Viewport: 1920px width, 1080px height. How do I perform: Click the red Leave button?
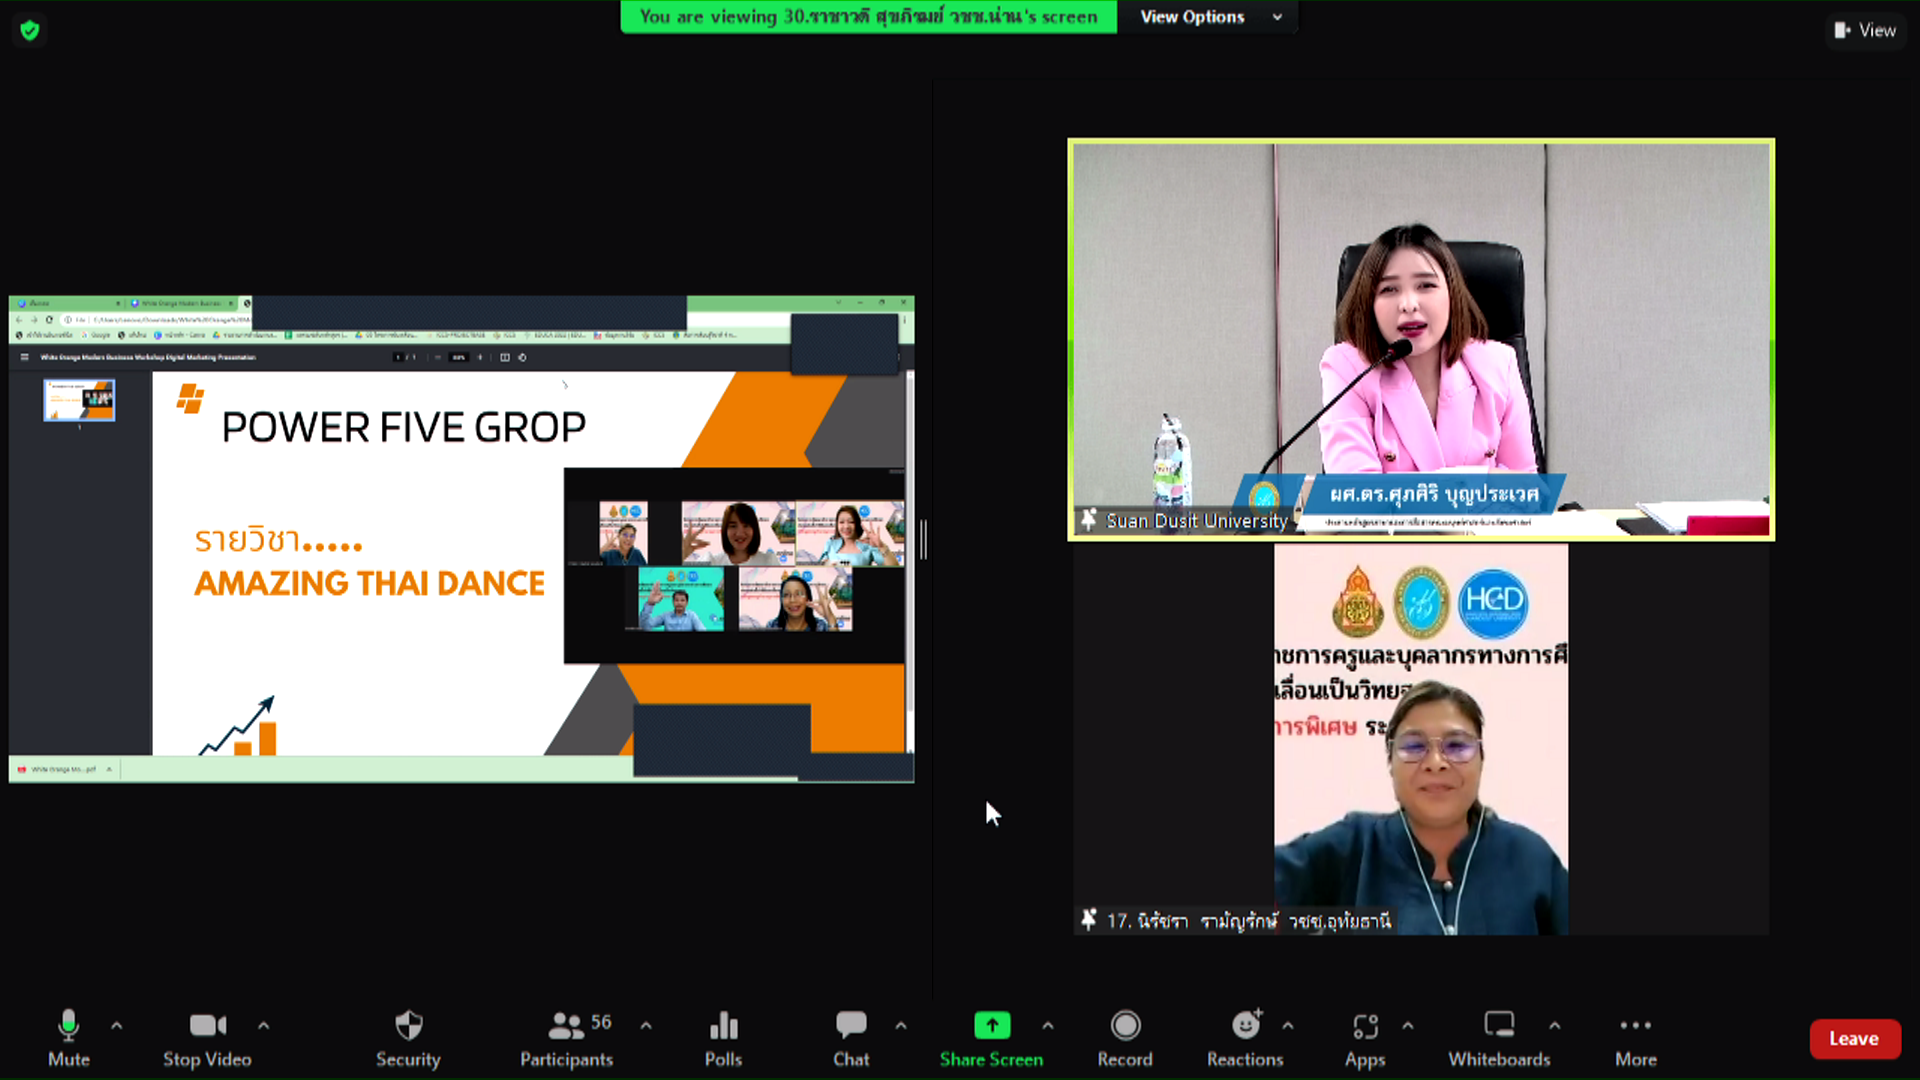[1853, 1038]
